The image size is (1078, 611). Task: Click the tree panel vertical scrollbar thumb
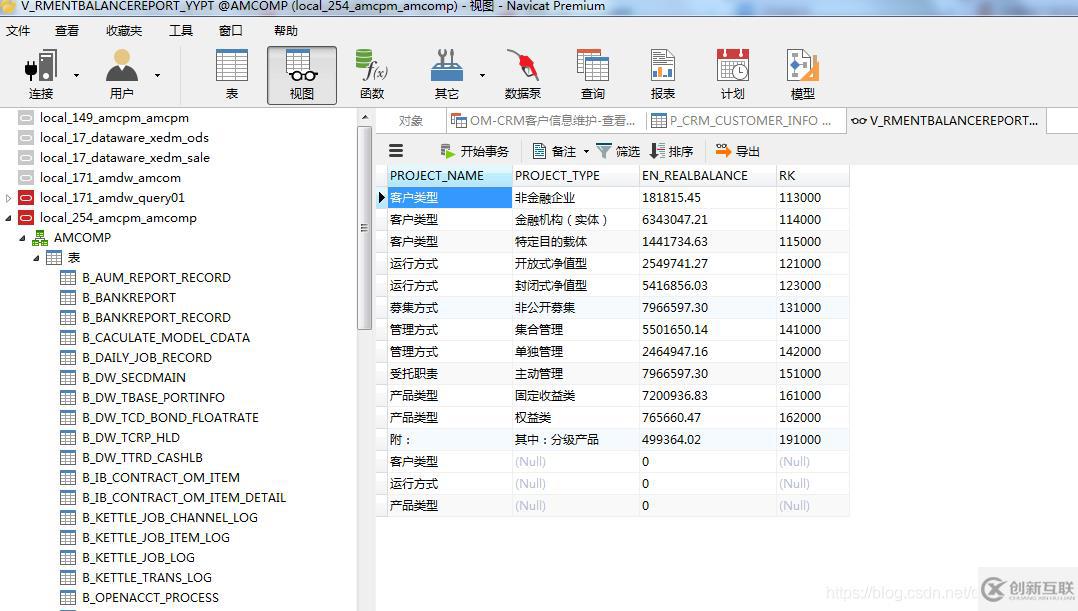click(x=364, y=228)
